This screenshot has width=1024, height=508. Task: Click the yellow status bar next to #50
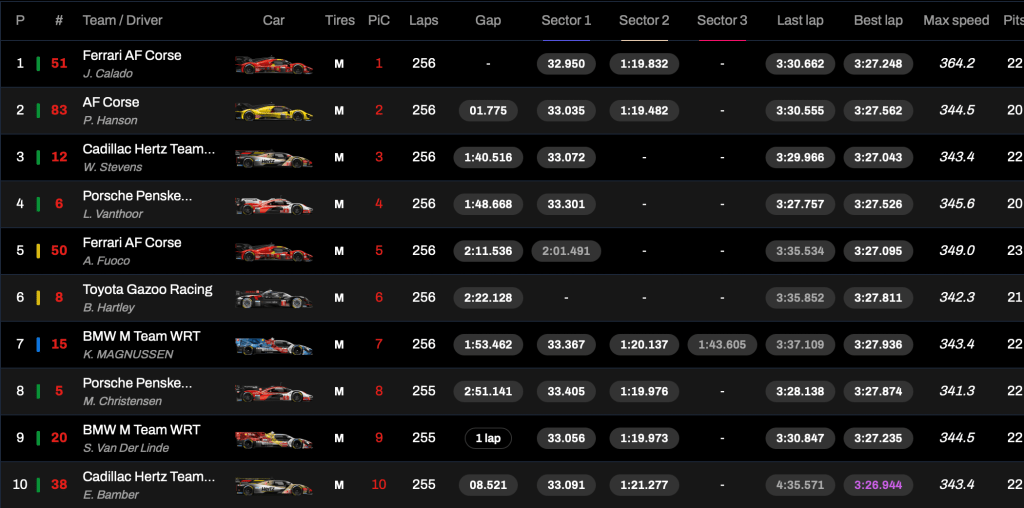[x=38, y=251]
